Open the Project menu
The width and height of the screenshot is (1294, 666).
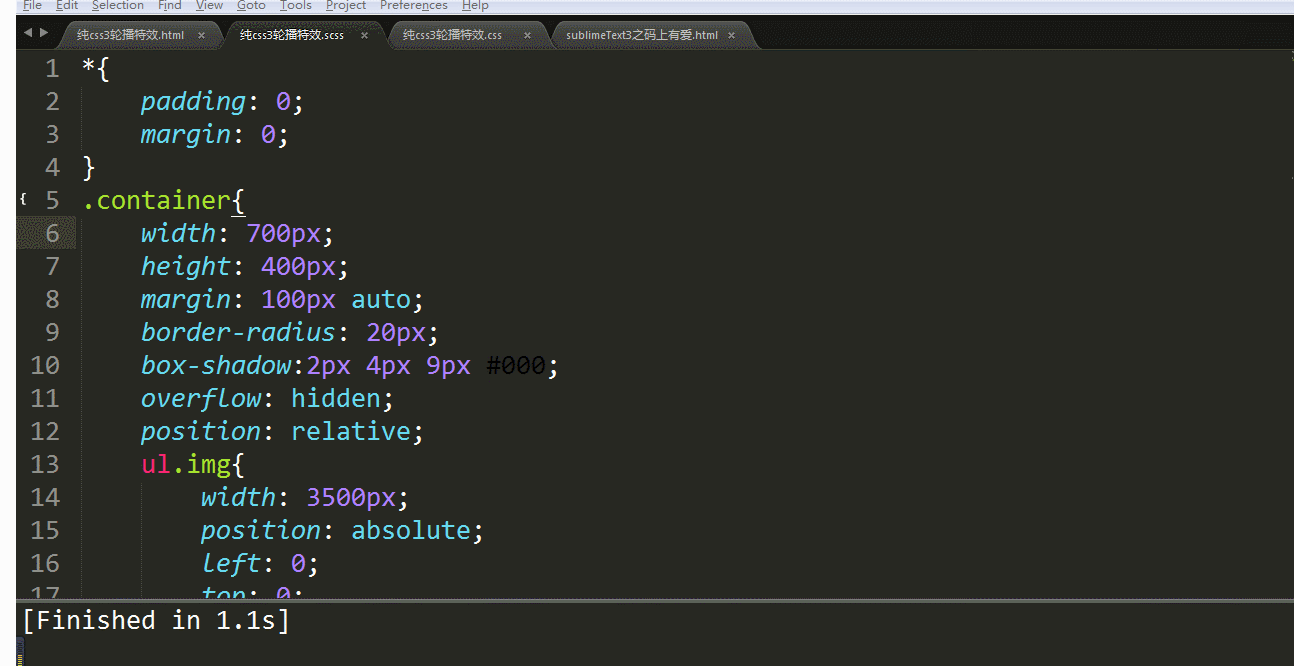coord(346,5)
